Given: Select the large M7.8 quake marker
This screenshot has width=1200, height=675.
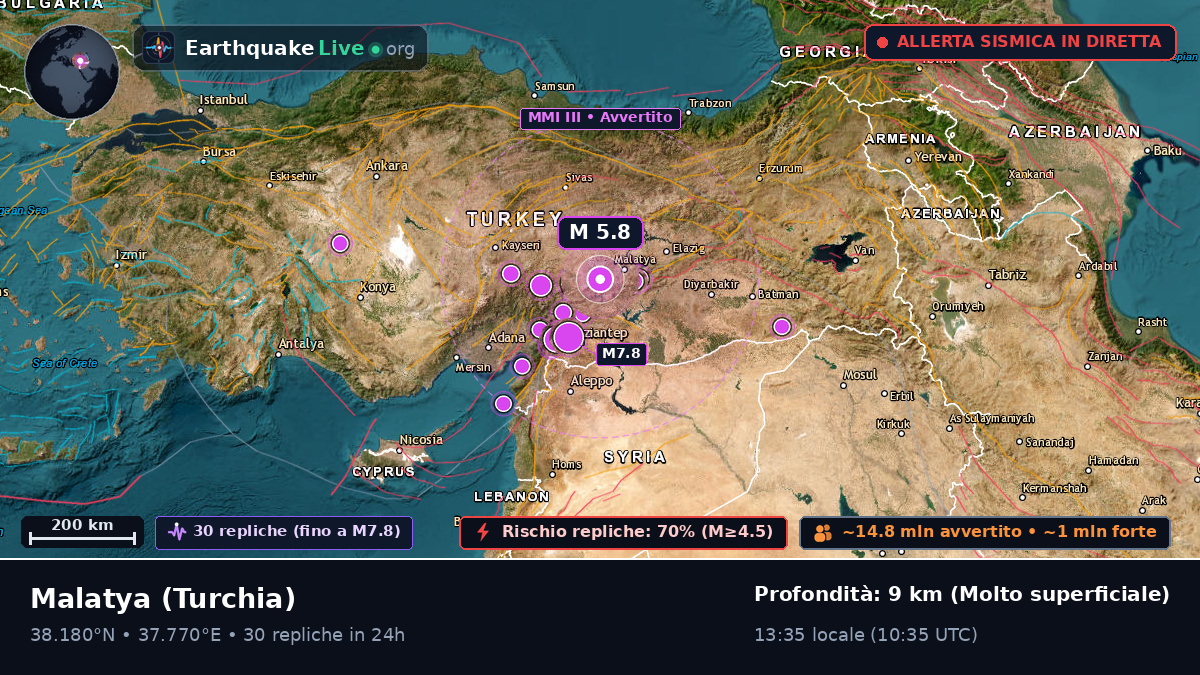Looking at the screenshot, I should (568, 337).
